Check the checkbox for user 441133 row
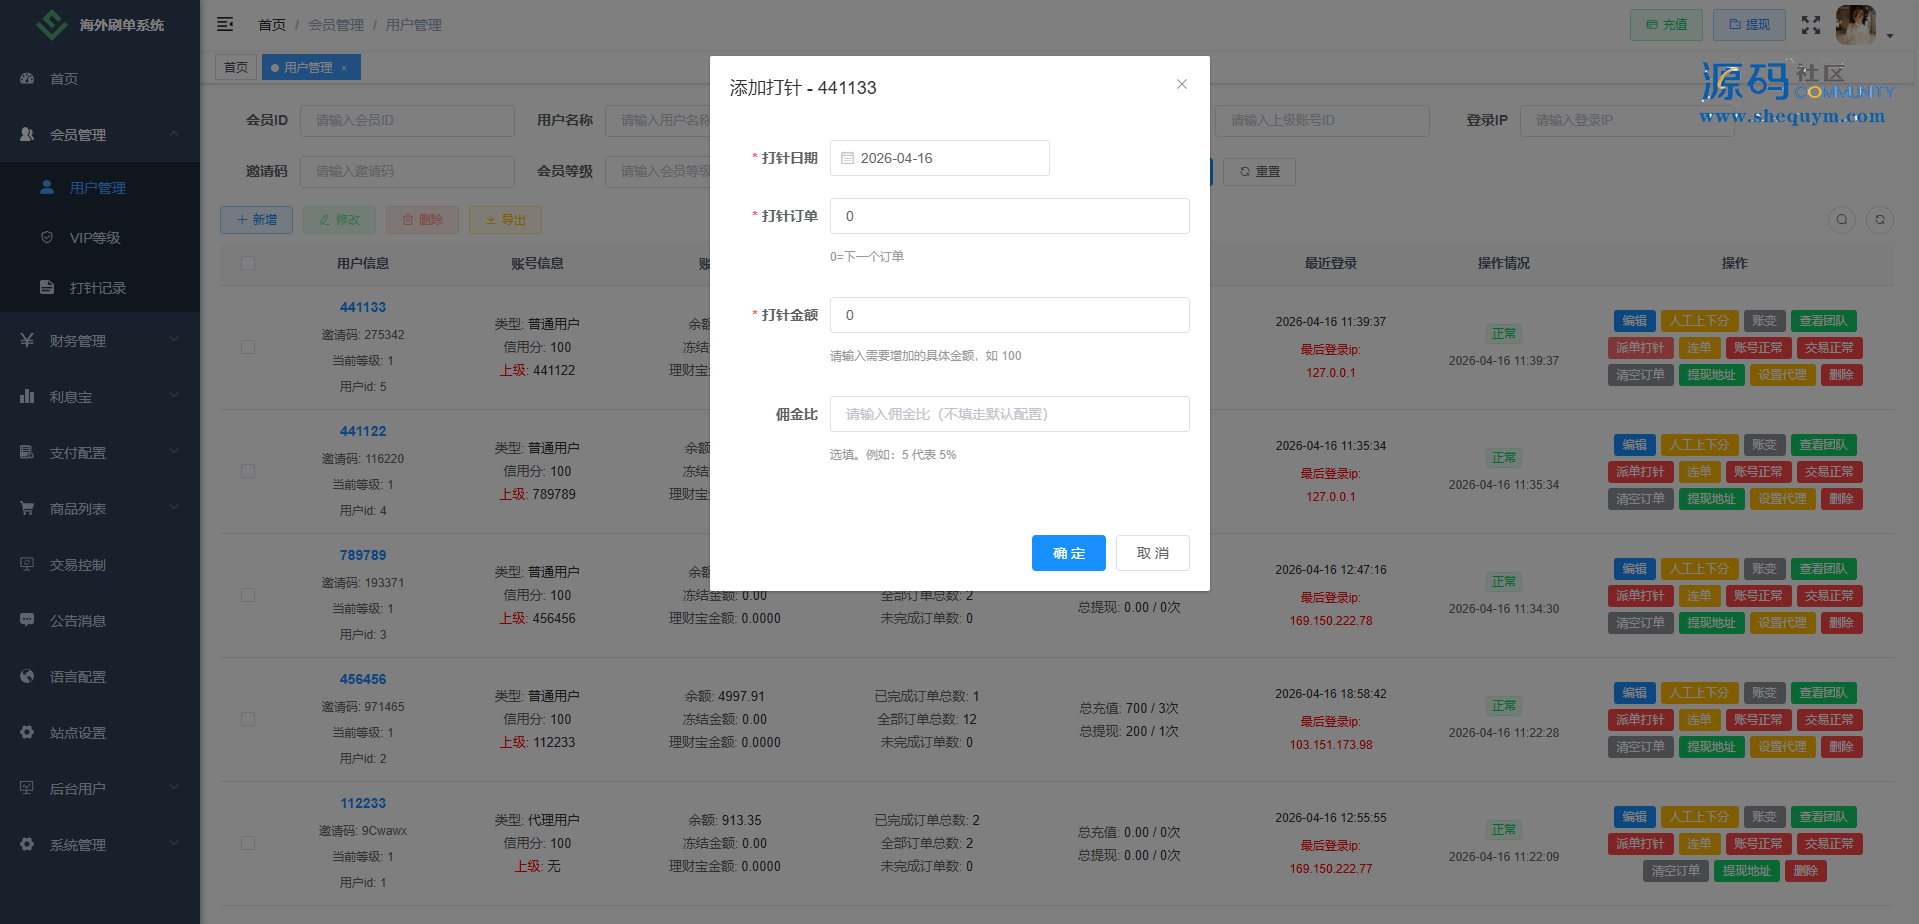The width and height of the screenshot is (1919, 924). [248, 347]
